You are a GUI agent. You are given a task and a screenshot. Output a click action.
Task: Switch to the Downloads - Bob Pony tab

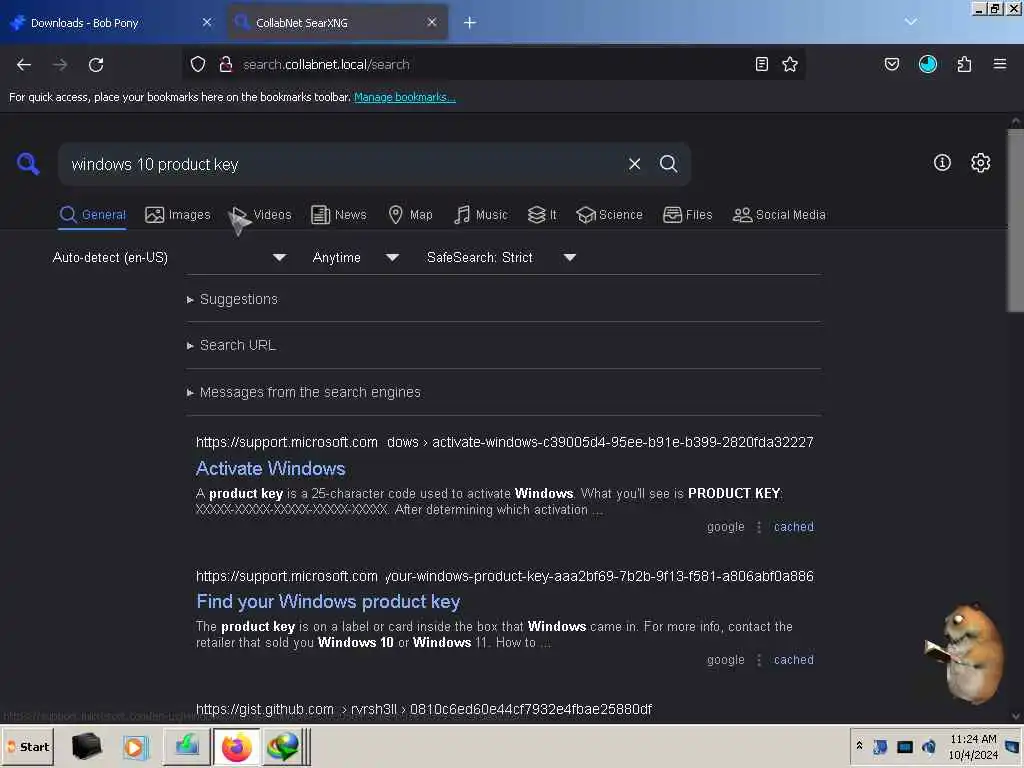click(x=110, y=23)
